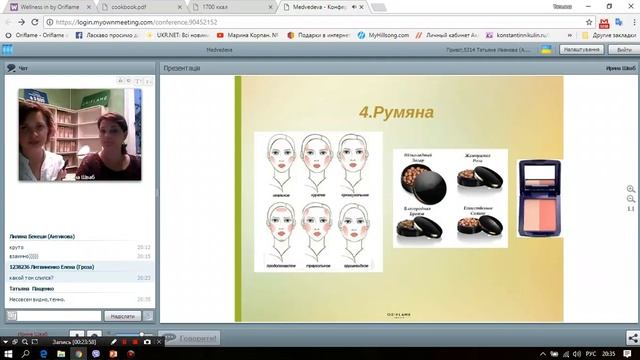
Task: Click the Говорити! speak button
Action: click(189, 338)
